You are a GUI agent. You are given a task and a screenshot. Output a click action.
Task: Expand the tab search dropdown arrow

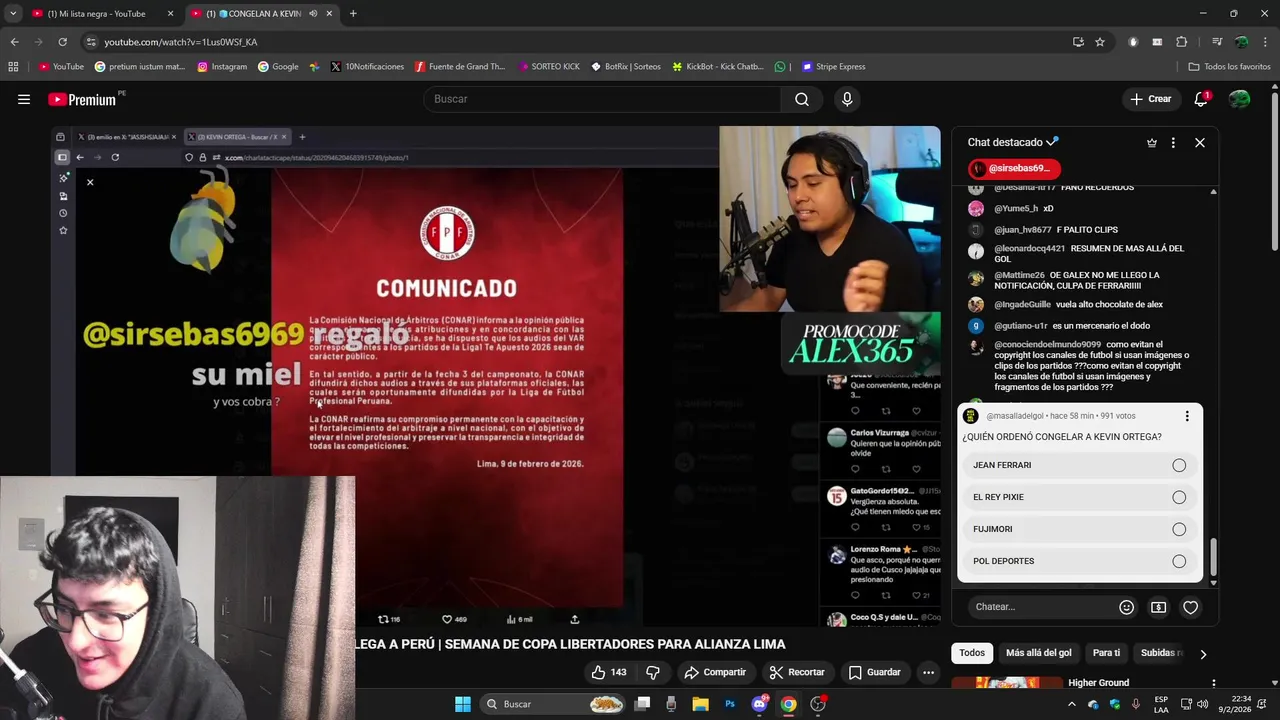coord(13,14)
